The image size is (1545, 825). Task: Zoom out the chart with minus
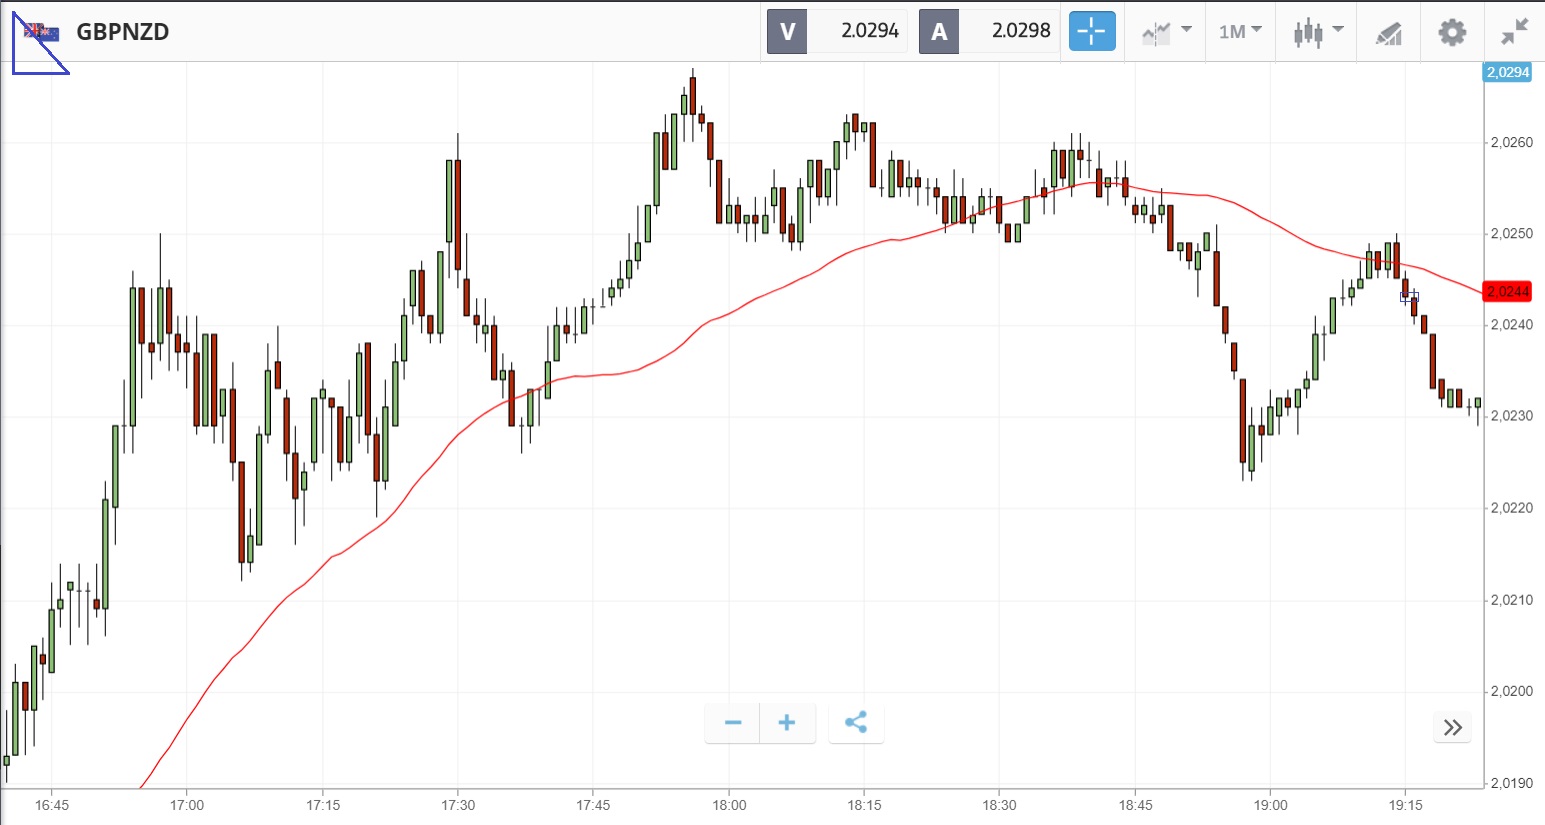[733, 723]
